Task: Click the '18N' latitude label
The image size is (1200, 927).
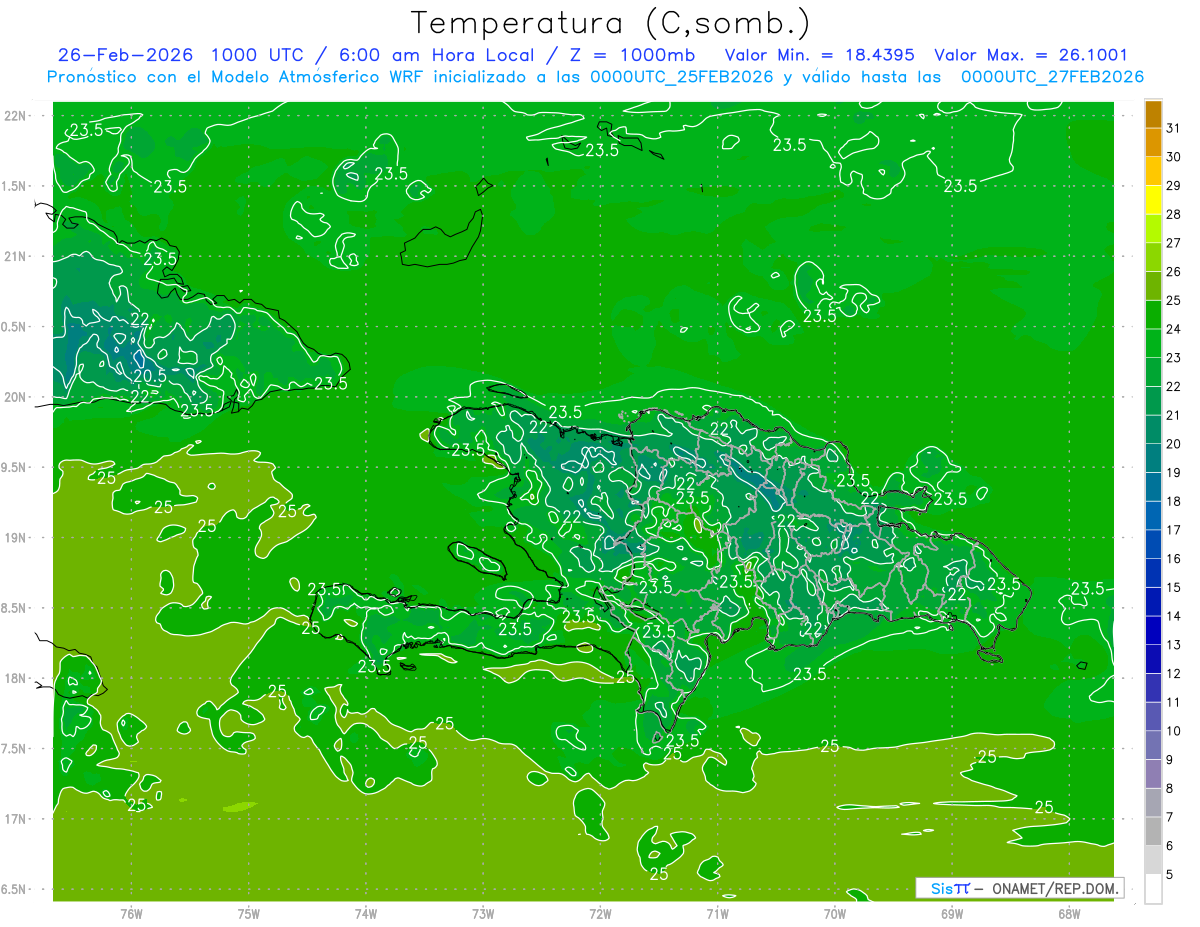Action: point(17,678)
